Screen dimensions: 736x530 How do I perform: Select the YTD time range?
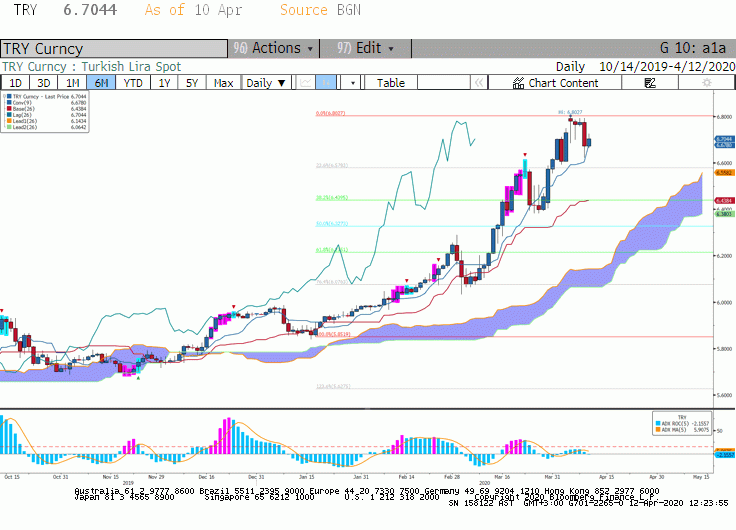[133, 83]
